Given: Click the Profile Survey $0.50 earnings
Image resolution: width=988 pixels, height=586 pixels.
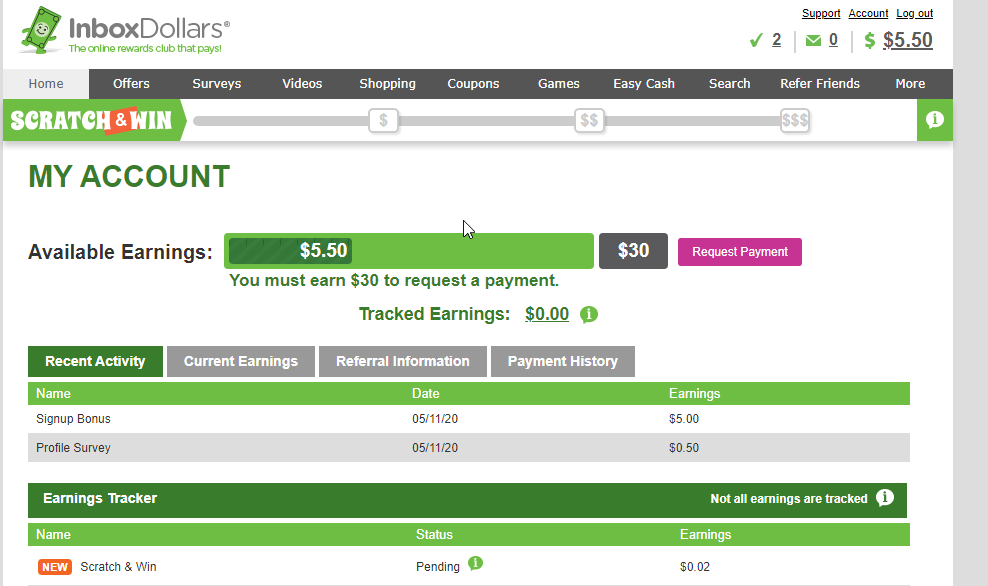Looking at the screenshot, I should pos(684,447).
